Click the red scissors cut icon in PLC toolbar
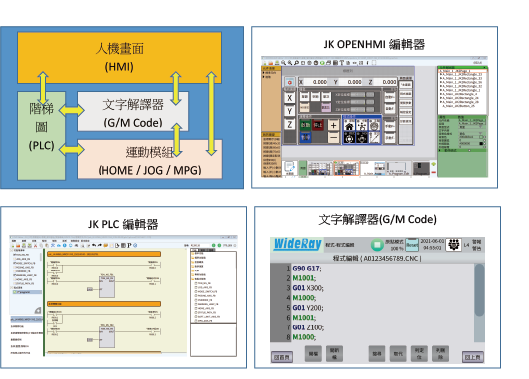529x379 pixels. 35,245
